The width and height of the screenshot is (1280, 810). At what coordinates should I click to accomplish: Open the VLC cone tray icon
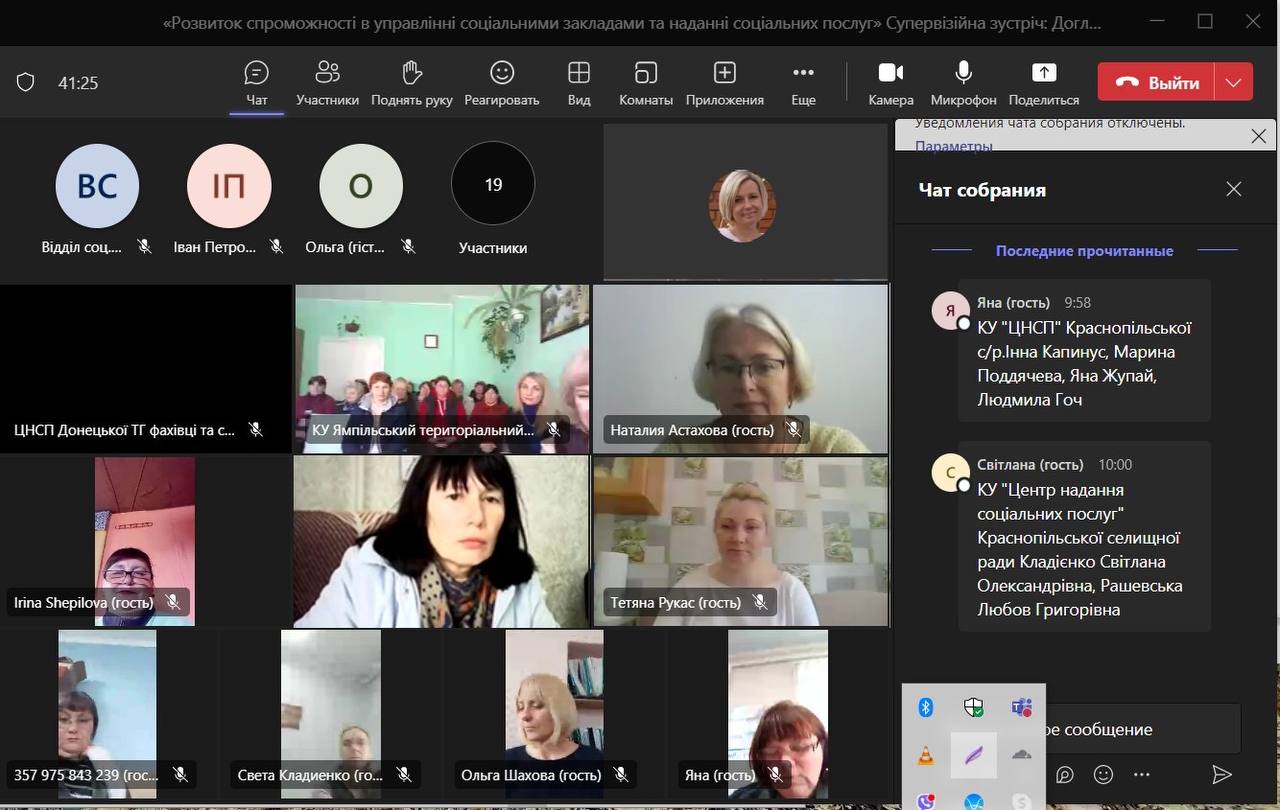point(925,756)
